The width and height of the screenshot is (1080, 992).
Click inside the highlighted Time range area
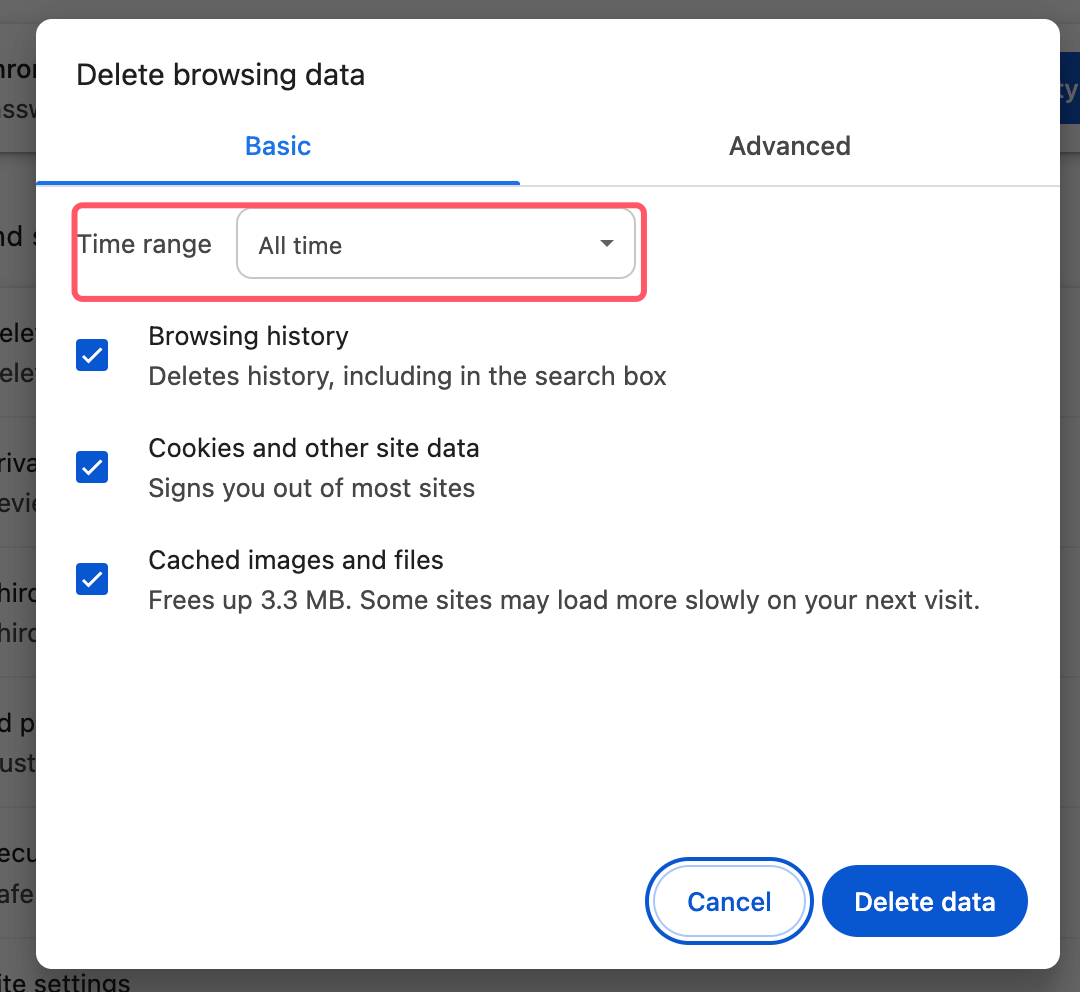pos(360,250)
